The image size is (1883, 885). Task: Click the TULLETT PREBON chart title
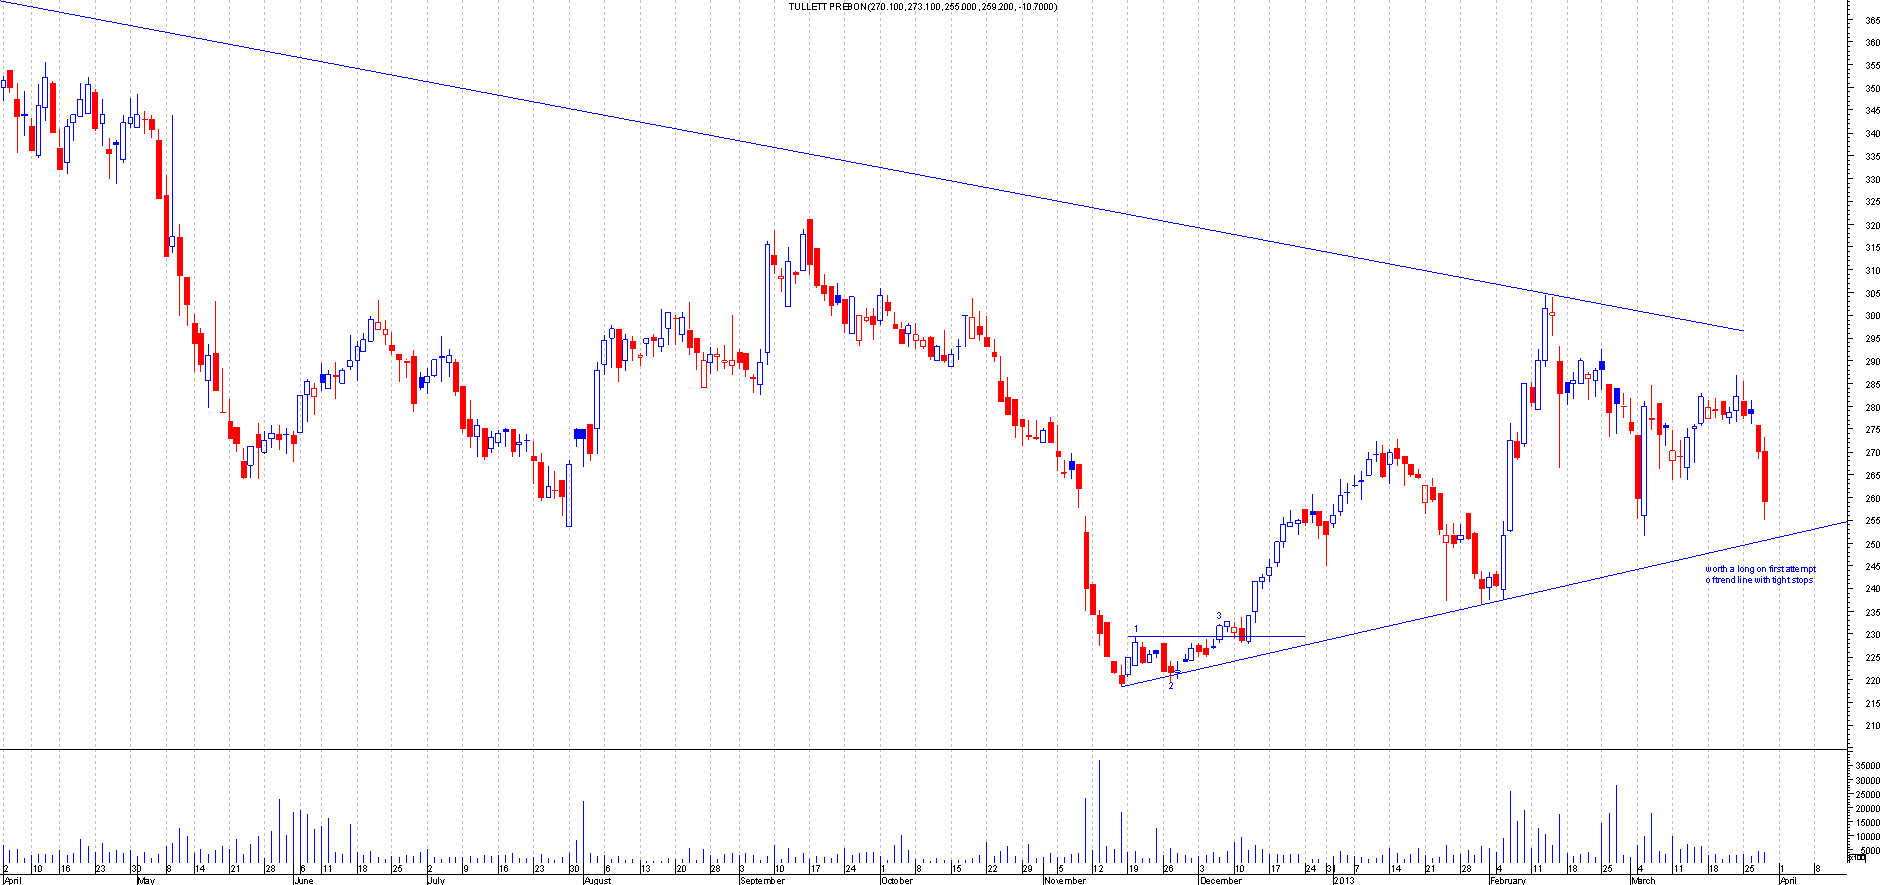click(922, 7)
